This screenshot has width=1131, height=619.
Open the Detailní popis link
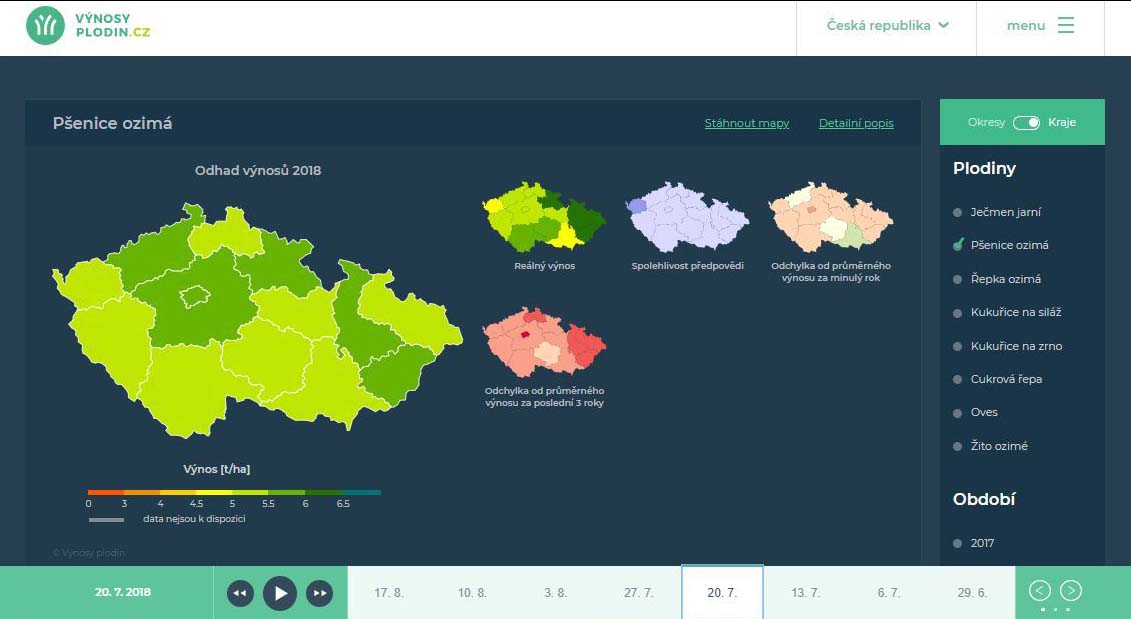[x=856, y=124]
